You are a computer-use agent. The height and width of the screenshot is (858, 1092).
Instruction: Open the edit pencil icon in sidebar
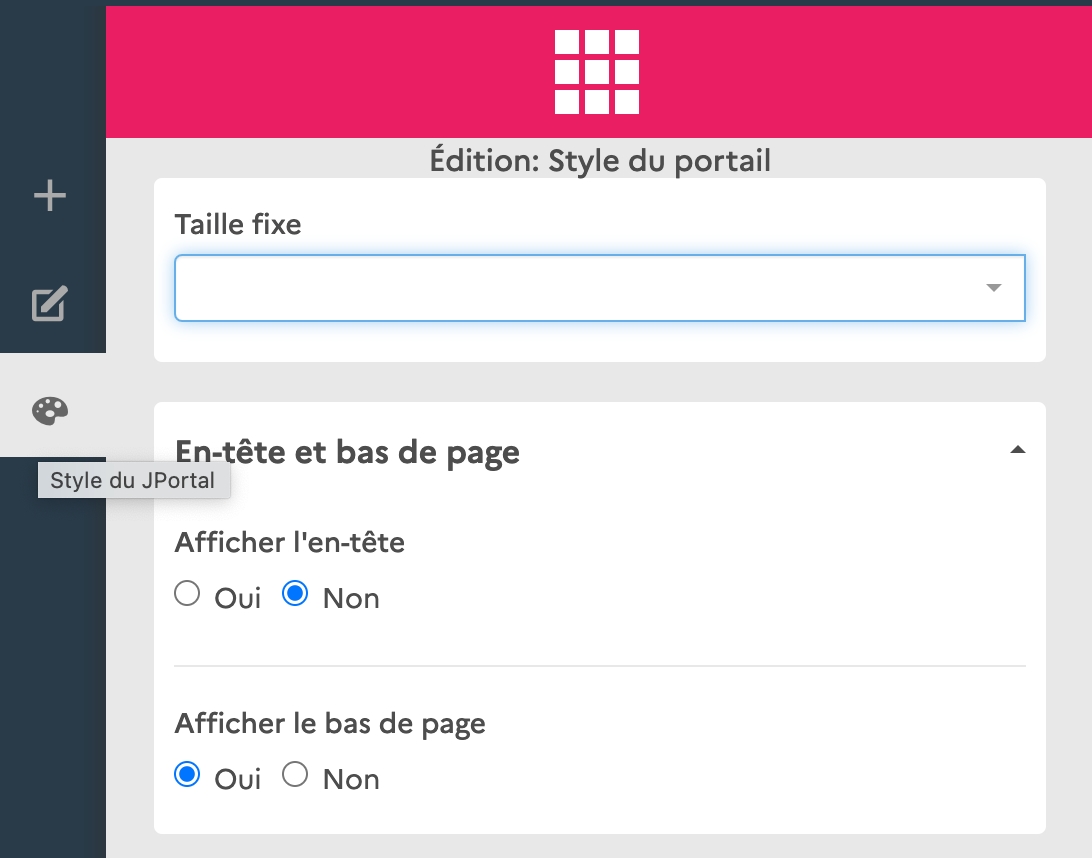pos(50,304)
